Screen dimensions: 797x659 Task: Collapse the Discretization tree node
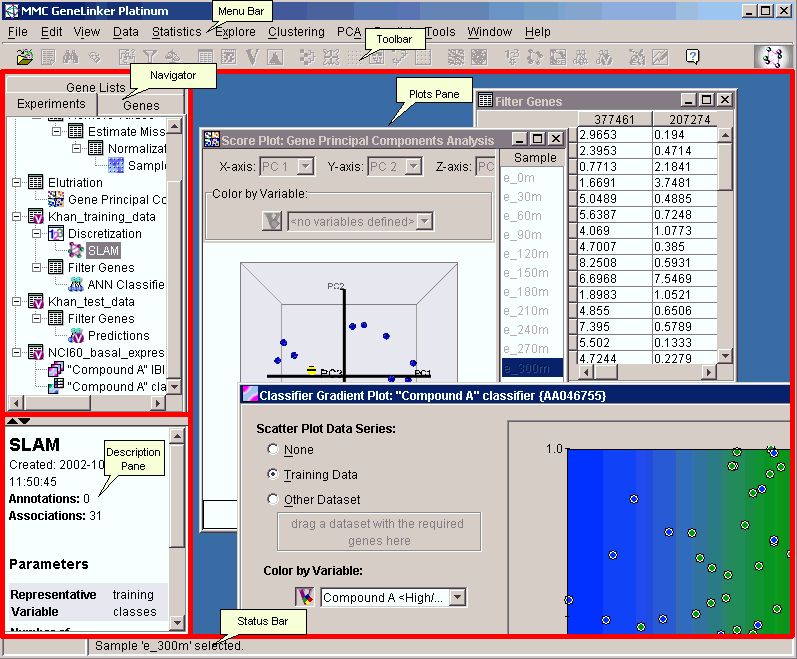click(x=37, y=233)
